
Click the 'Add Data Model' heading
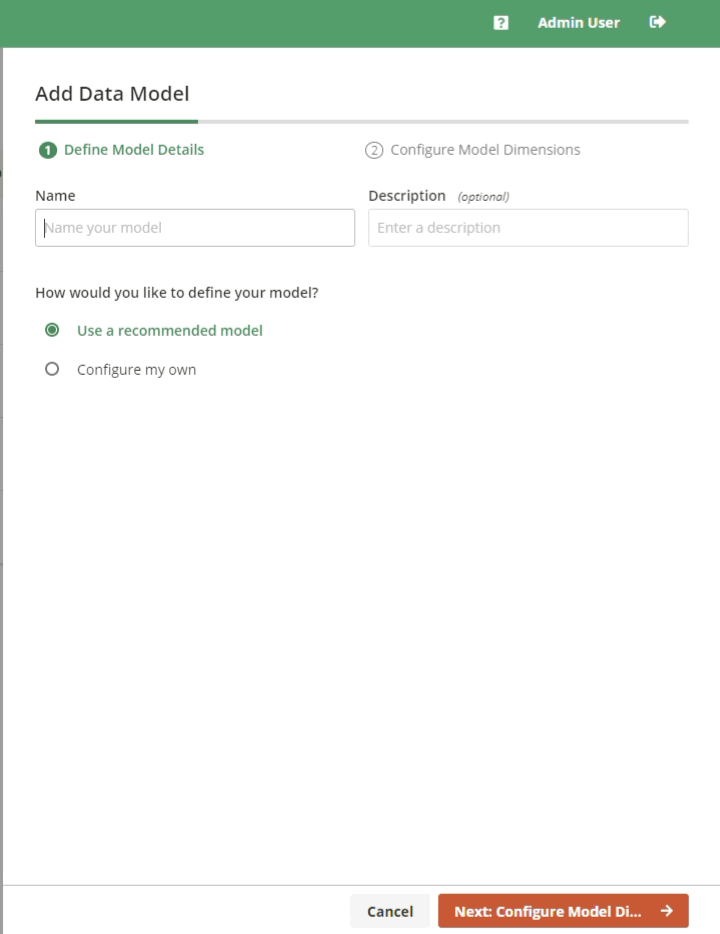pos(112,94)
